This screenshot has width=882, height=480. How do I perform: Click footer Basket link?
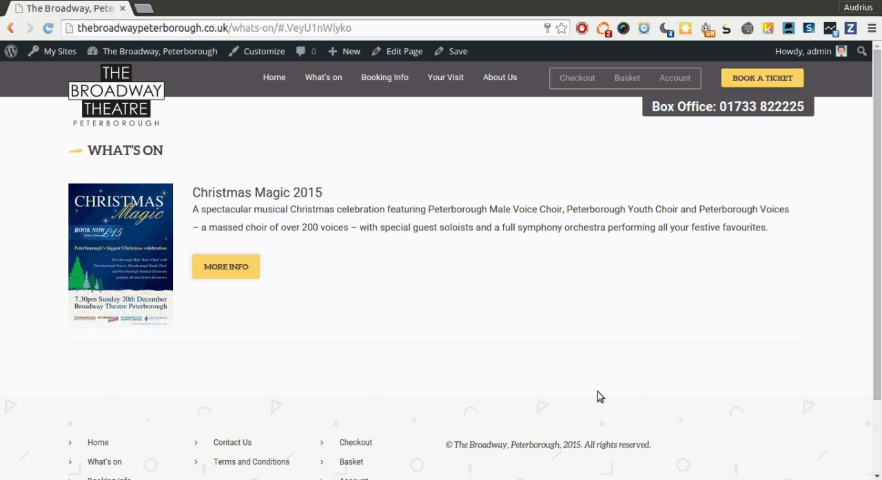point(351,461)
